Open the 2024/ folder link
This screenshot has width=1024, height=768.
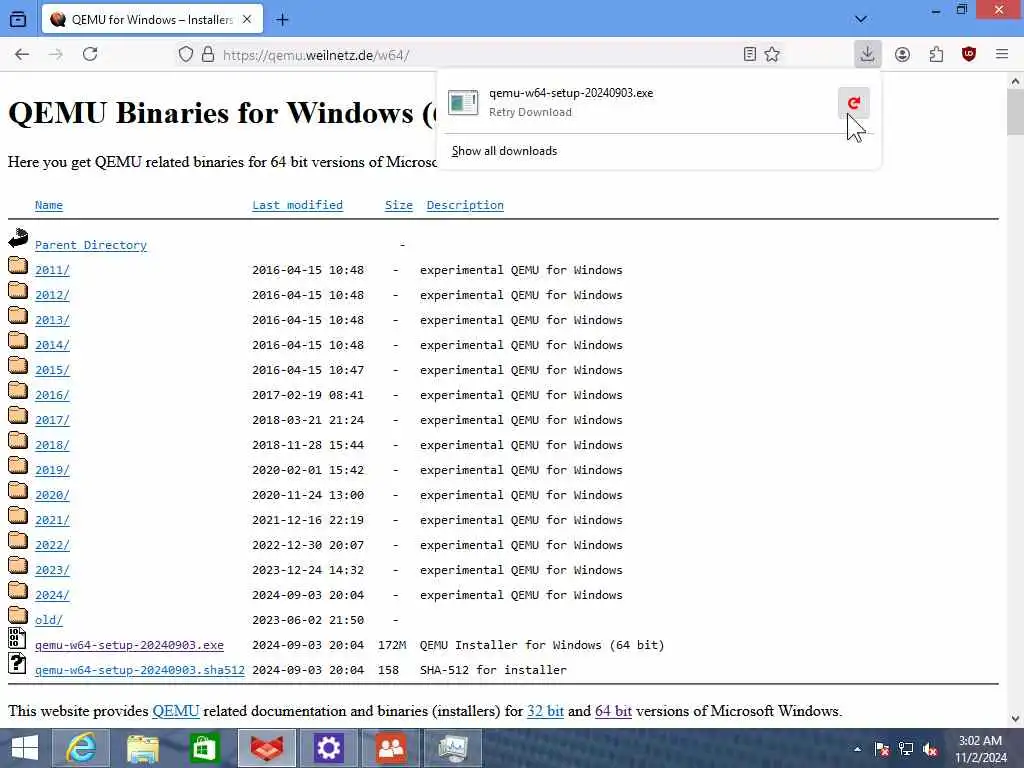[x=52, y=595]
